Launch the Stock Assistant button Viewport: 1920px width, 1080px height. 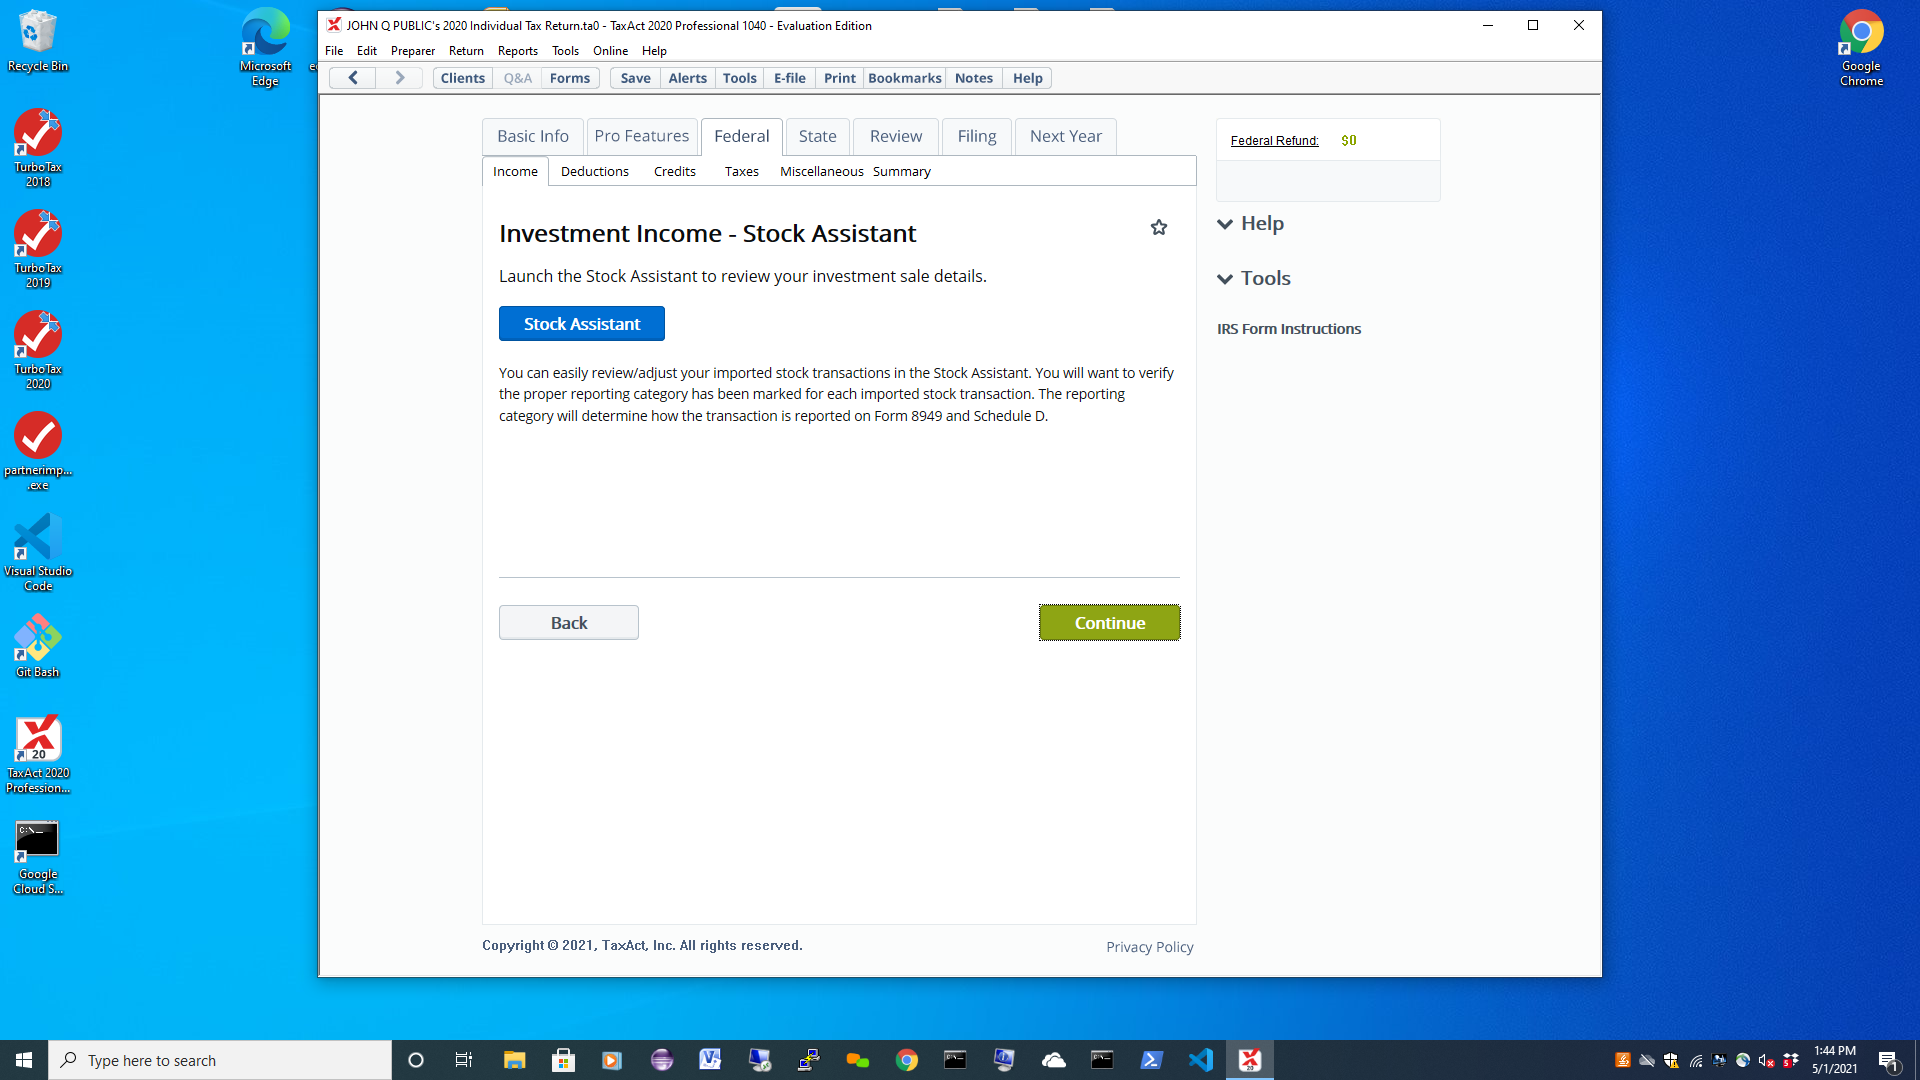coord(582,324)
